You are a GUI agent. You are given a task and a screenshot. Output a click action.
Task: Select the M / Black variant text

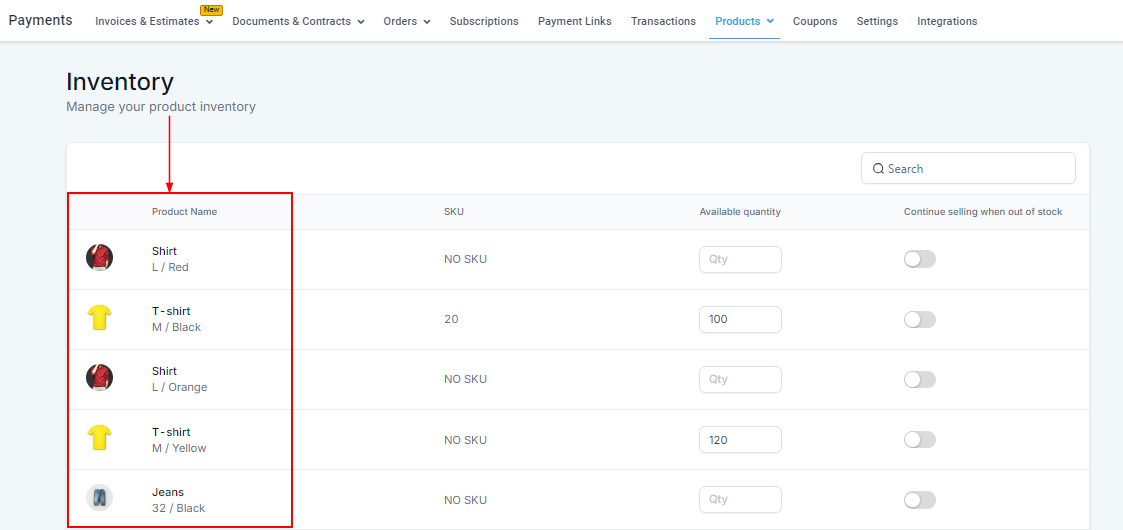[176, 327]
